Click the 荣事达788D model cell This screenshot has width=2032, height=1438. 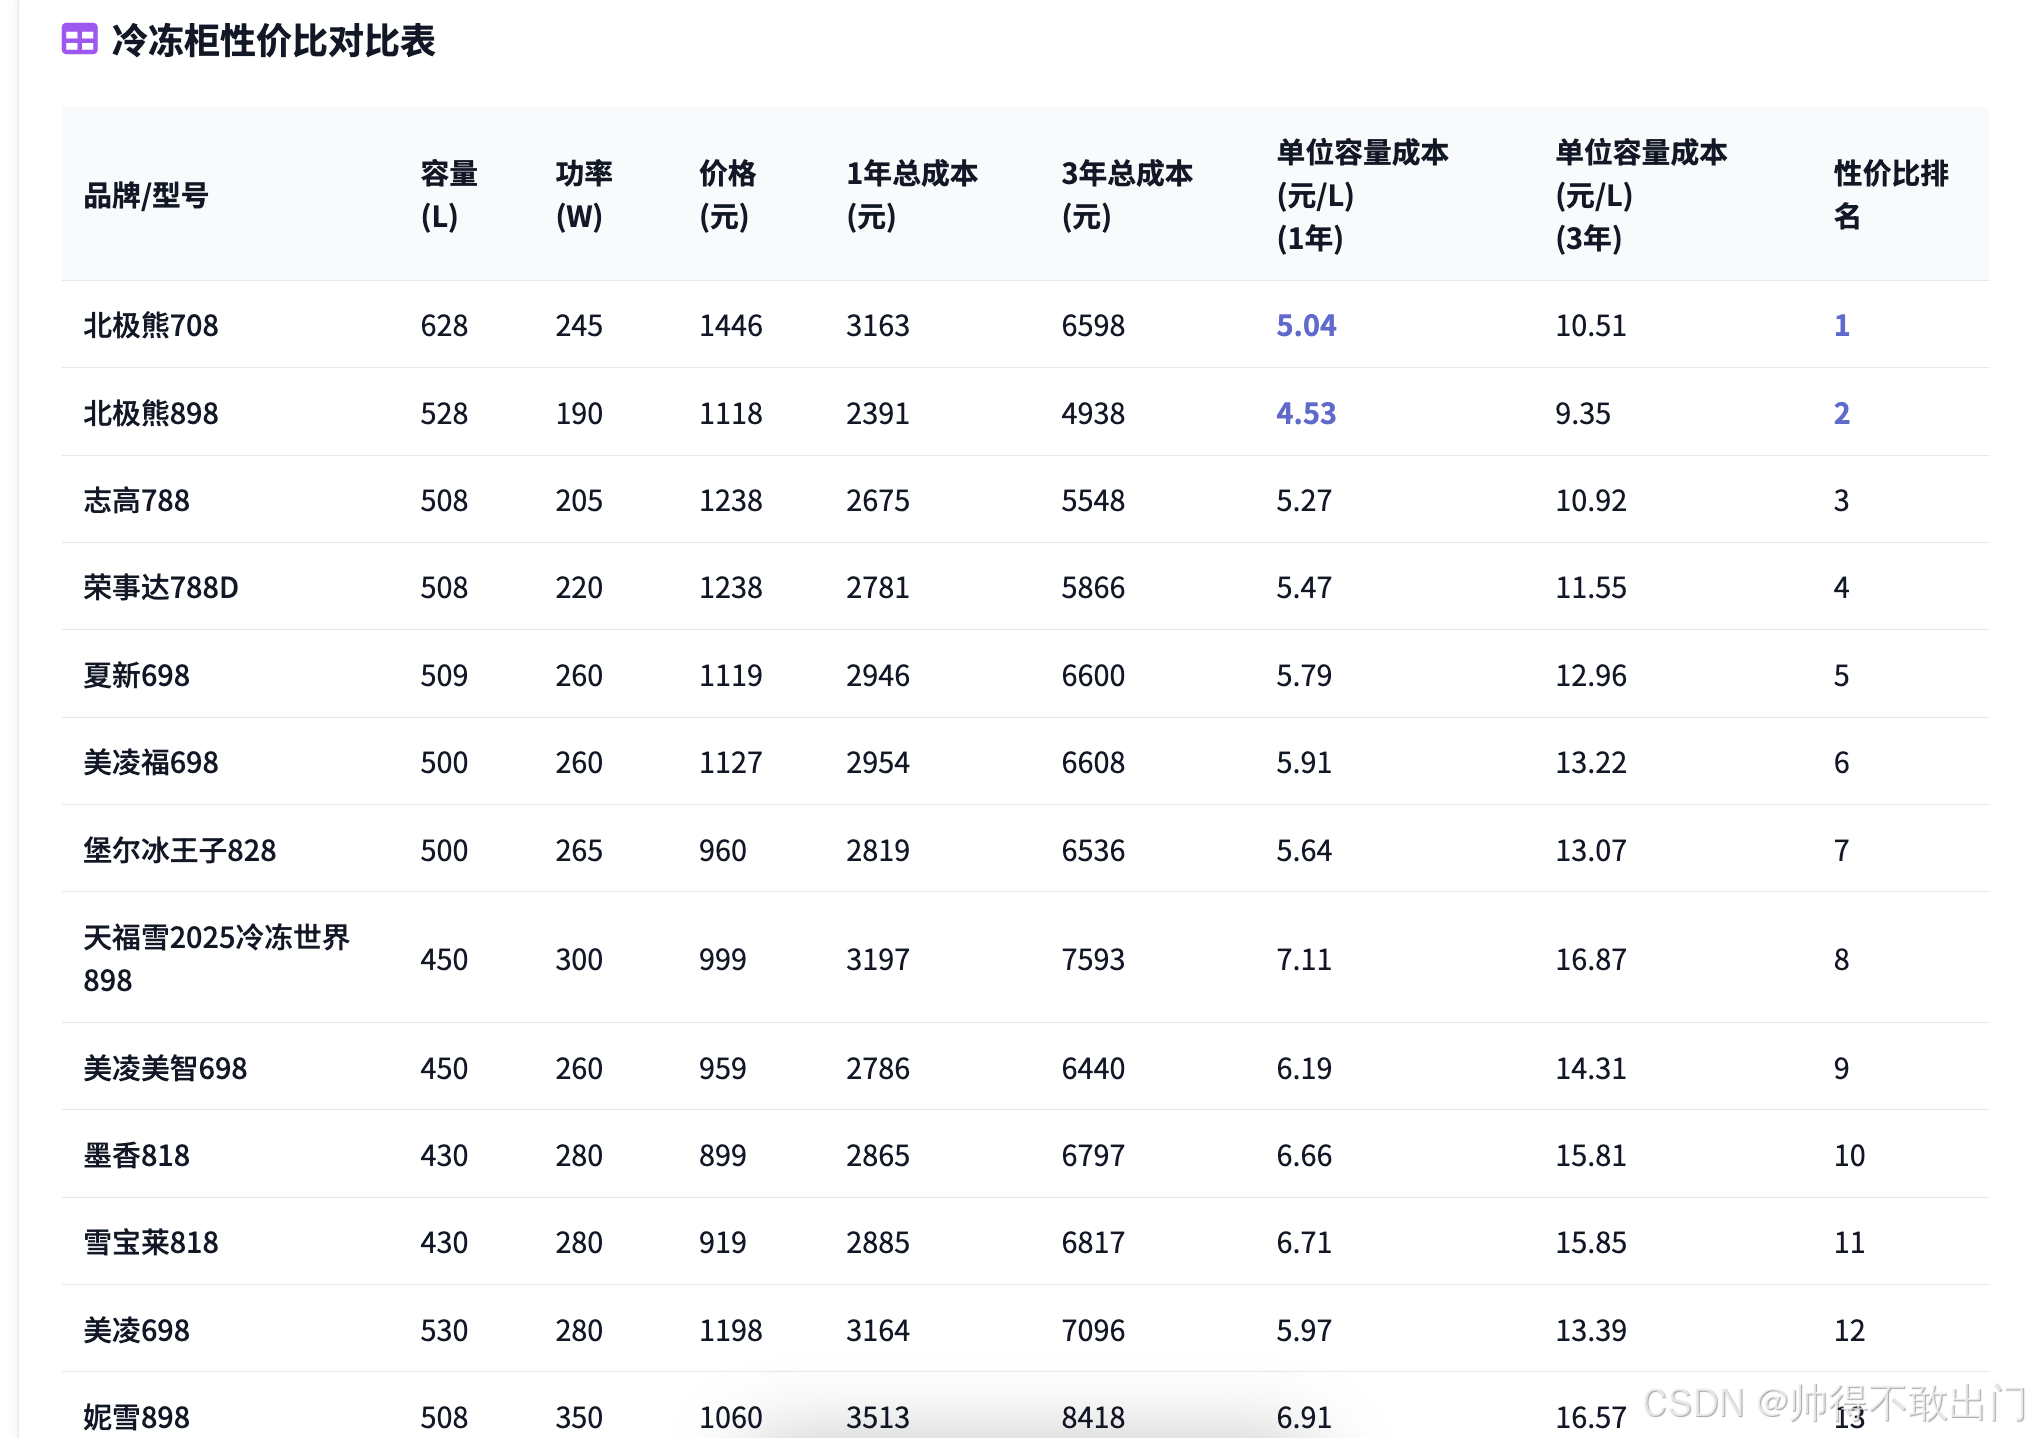(x=161, y=587)
